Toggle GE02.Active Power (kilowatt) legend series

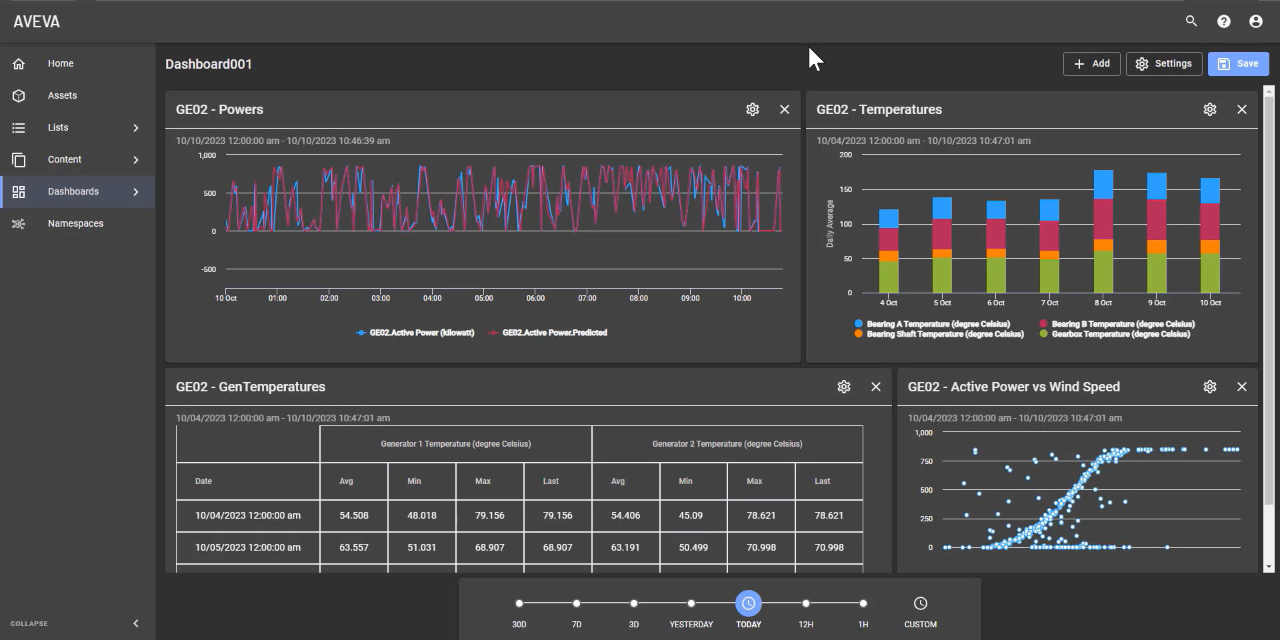click(413, 333)
